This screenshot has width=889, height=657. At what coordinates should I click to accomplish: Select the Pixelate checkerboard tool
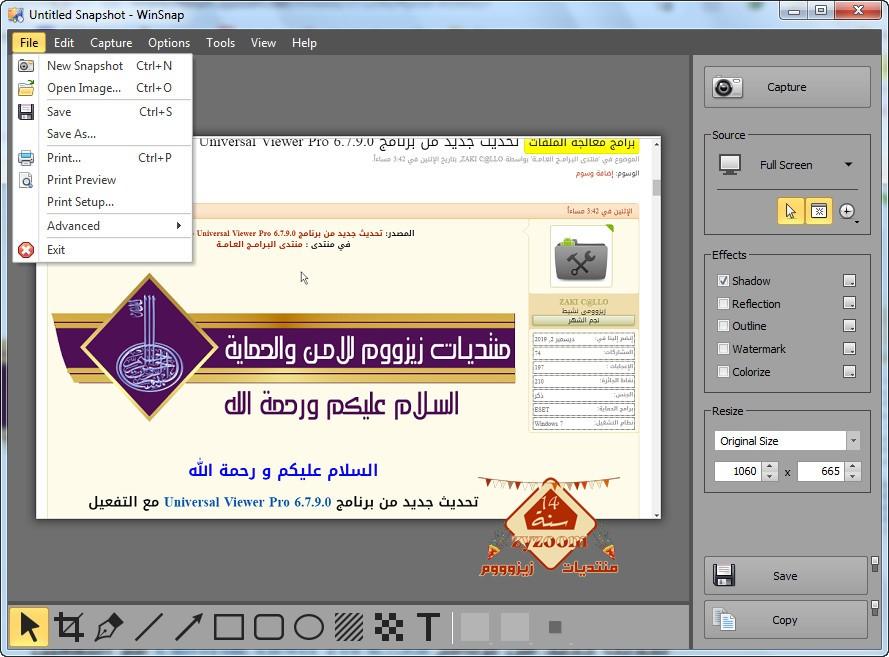389,627
